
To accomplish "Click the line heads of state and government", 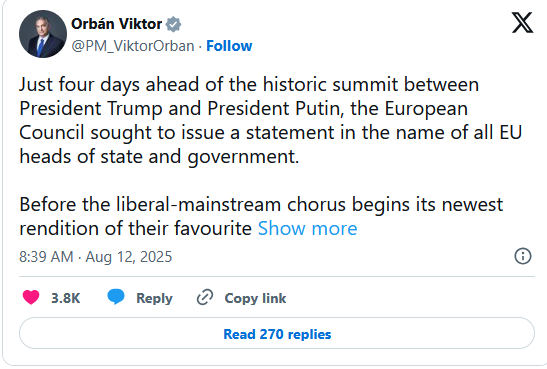I will [x=159, y=157].
